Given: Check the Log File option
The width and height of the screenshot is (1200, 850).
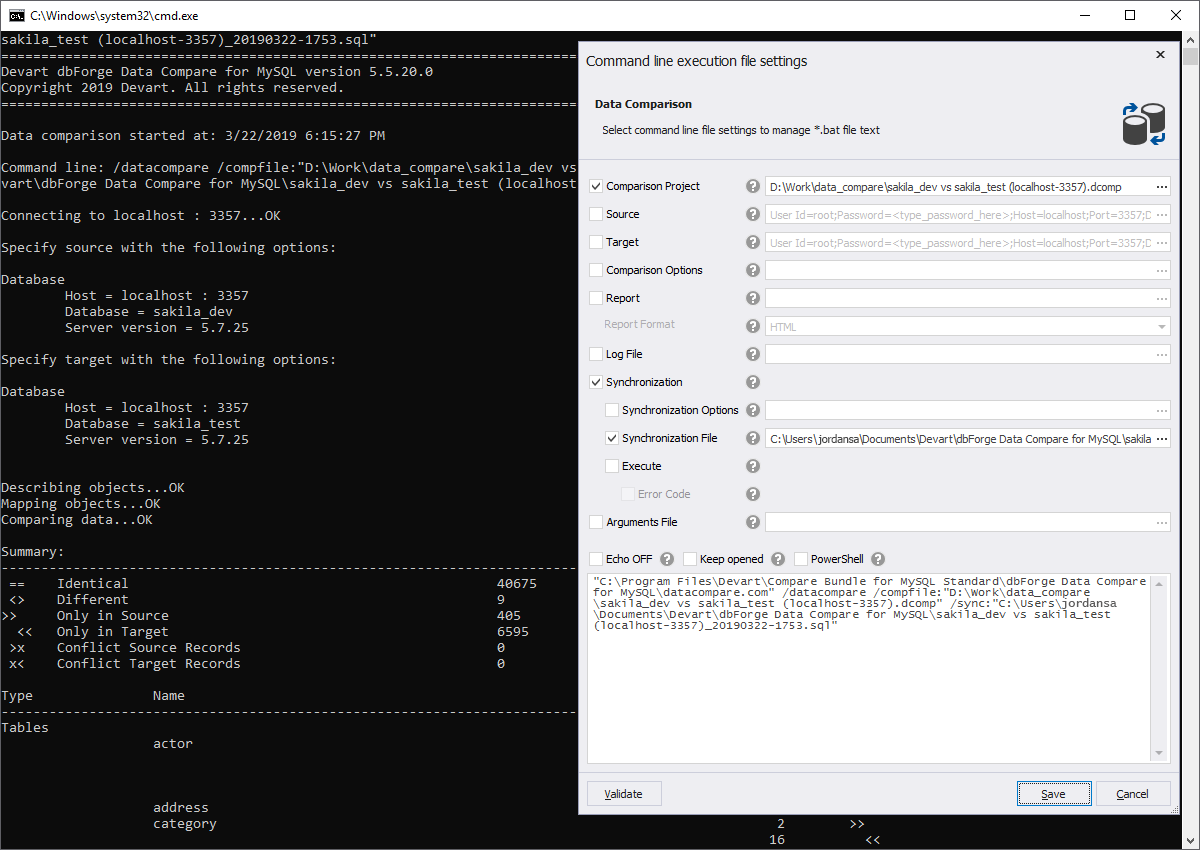Looking at the screenshot, I should 597,354.
